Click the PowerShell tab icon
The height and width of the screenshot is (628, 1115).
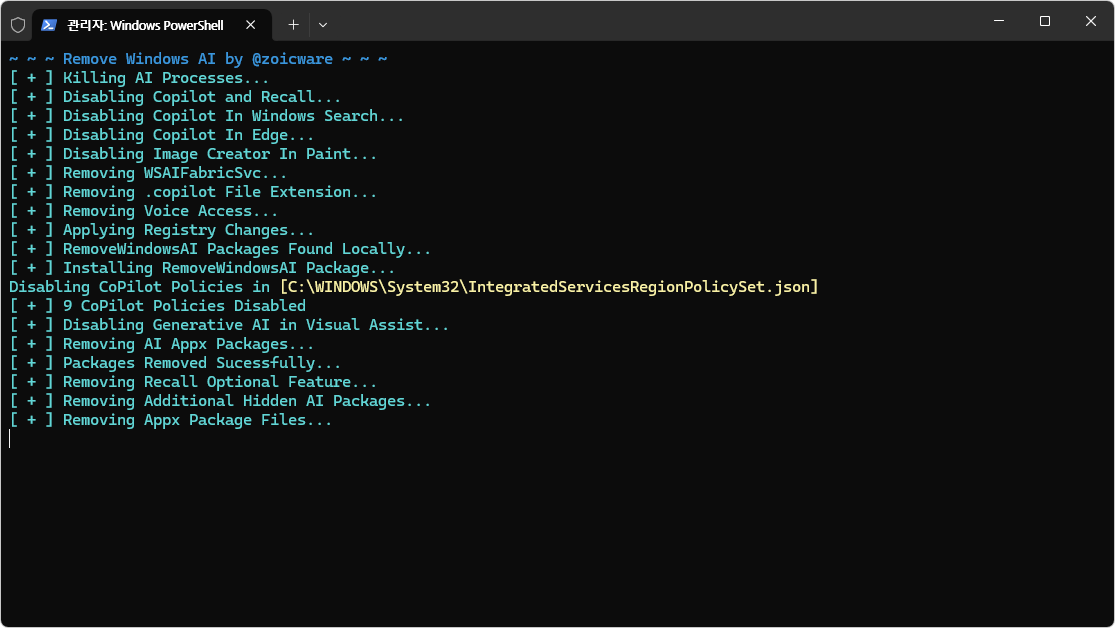(48, 25)
